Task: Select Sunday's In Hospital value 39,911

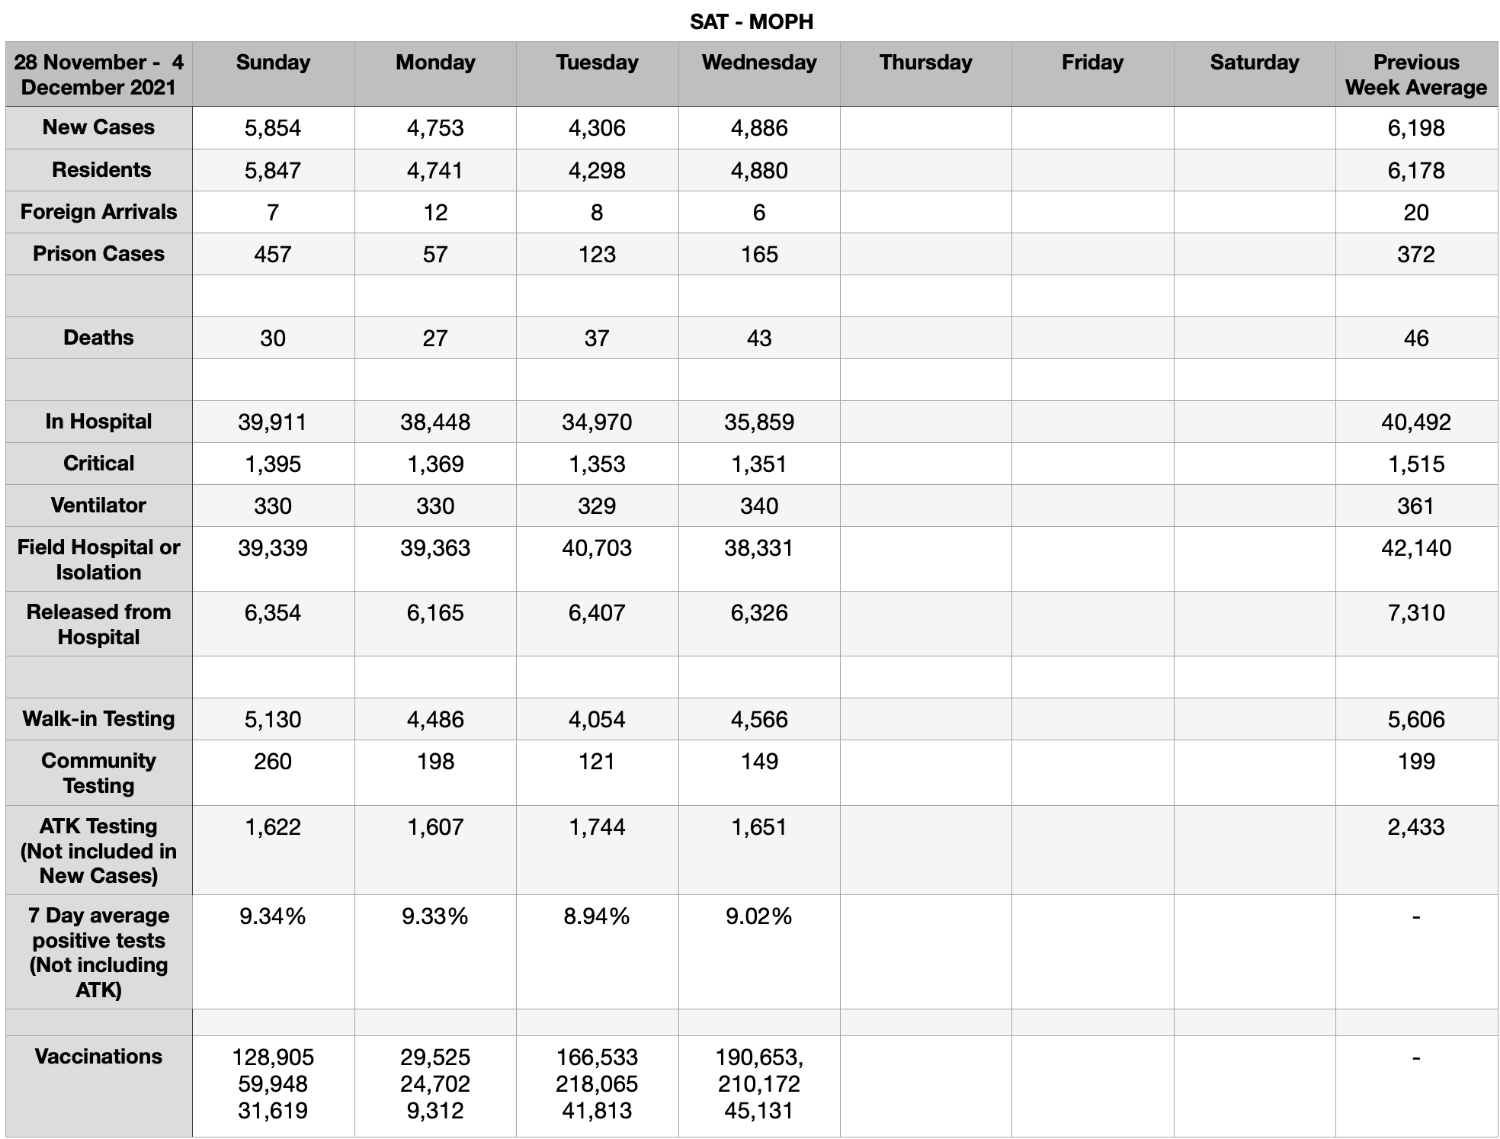Action: click(x=273, y=422)
